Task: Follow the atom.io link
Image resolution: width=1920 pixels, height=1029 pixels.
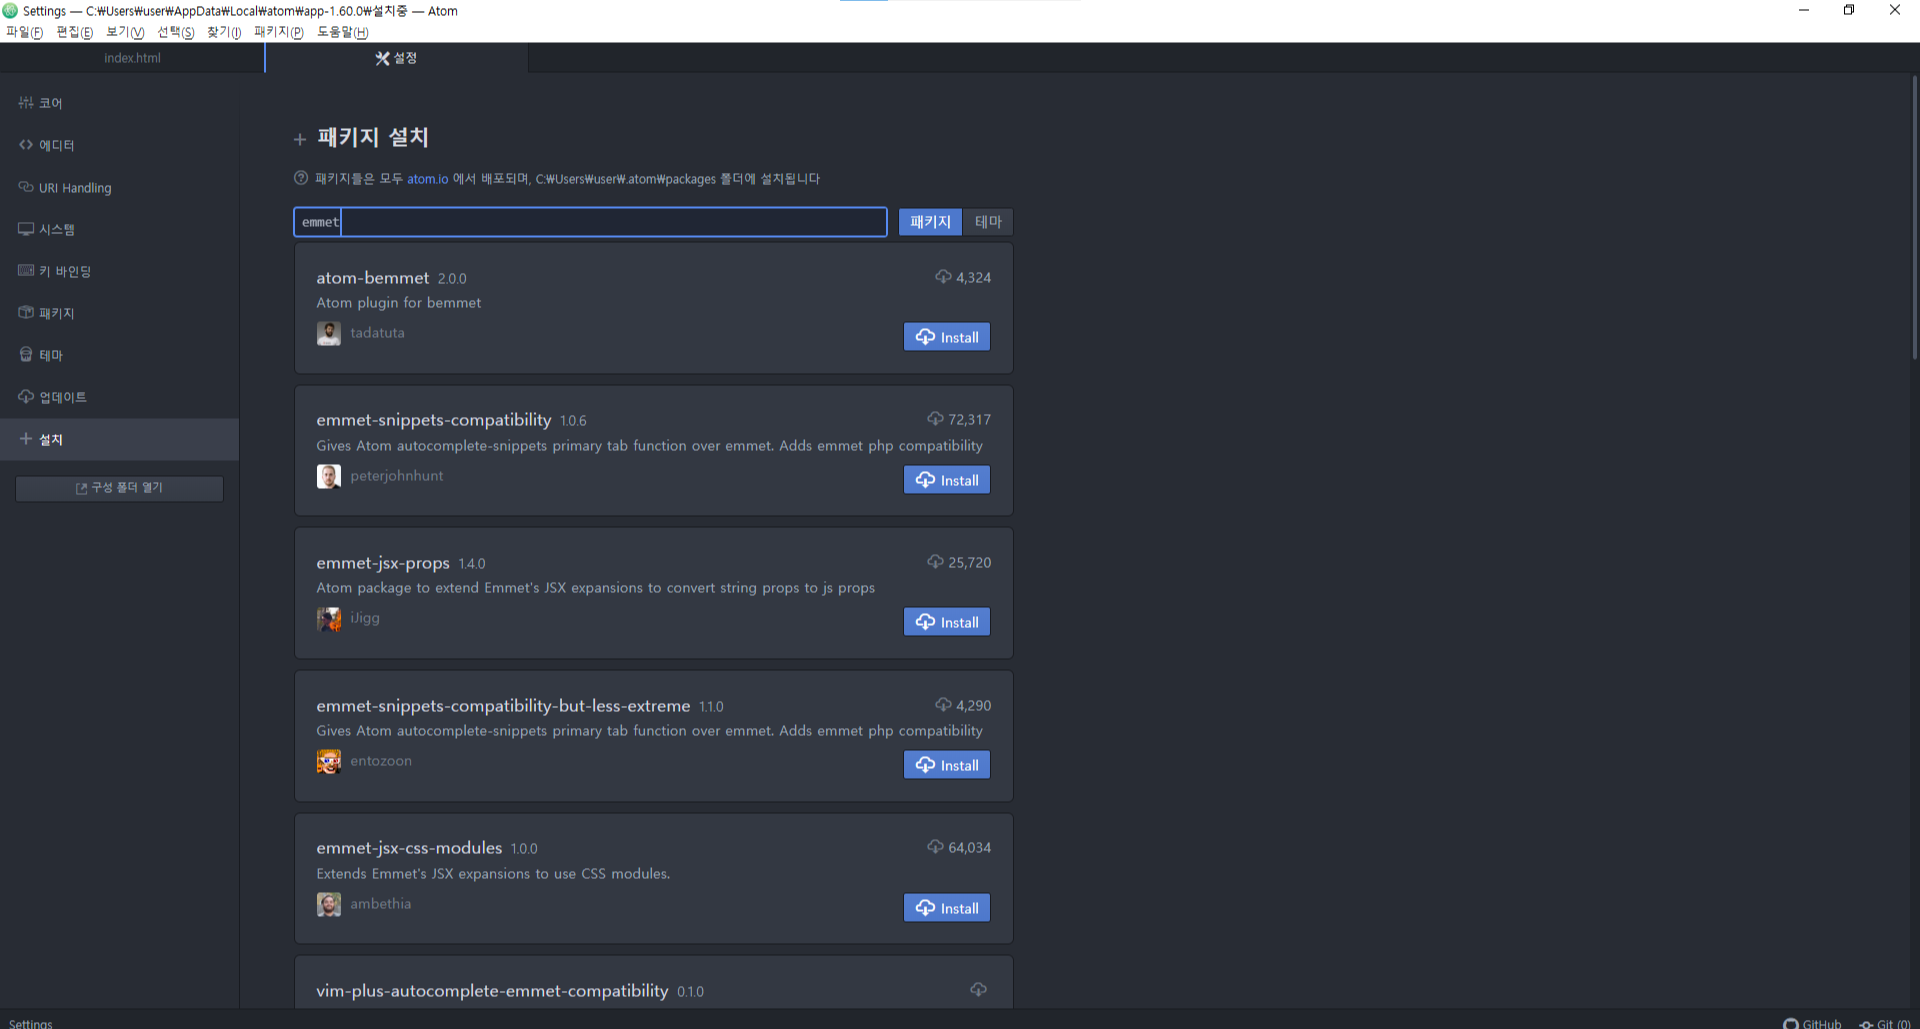Action: [x=427, y=179]
